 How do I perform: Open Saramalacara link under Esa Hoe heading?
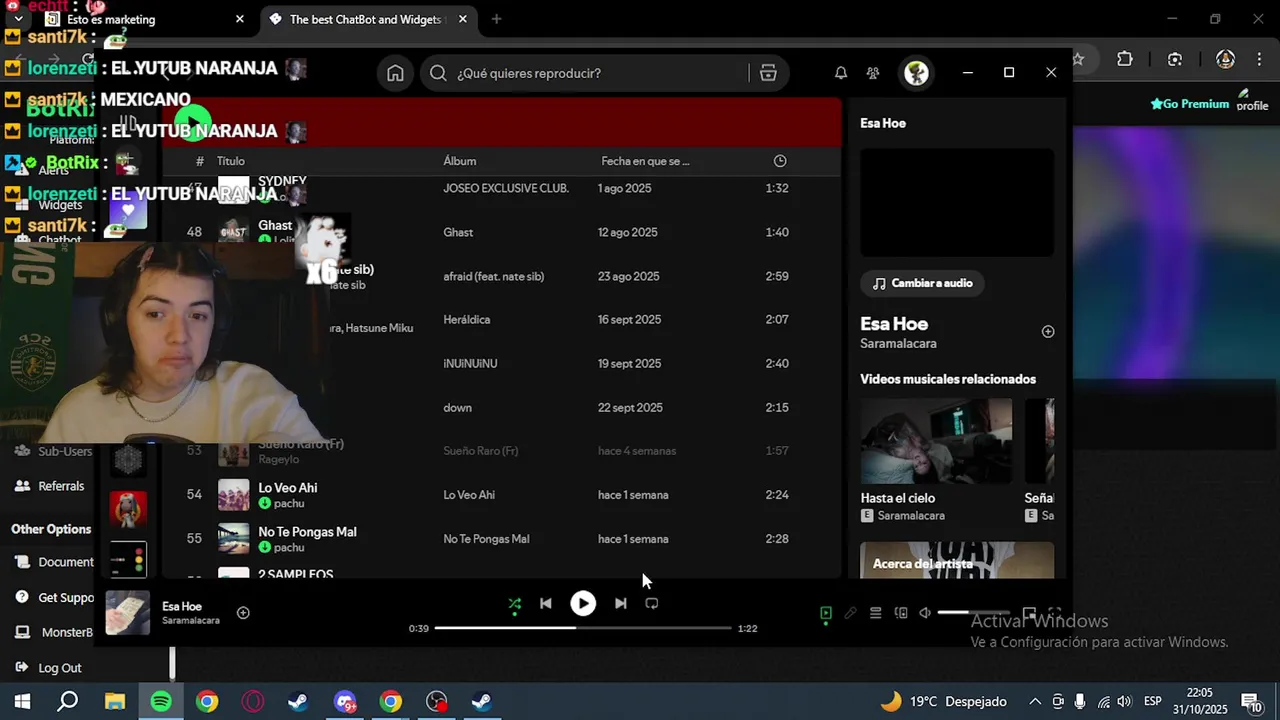898,344
